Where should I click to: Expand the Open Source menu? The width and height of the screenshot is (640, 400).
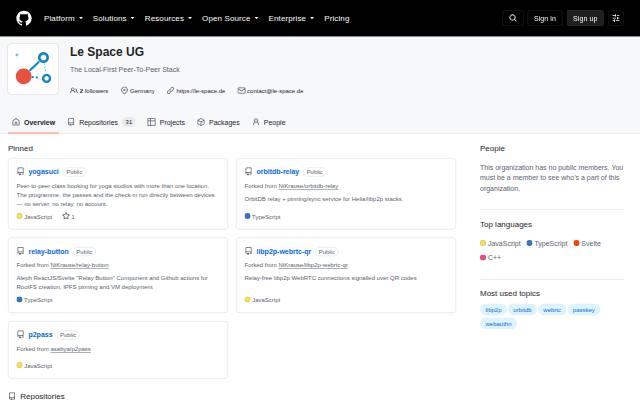[x=230, y=18]
